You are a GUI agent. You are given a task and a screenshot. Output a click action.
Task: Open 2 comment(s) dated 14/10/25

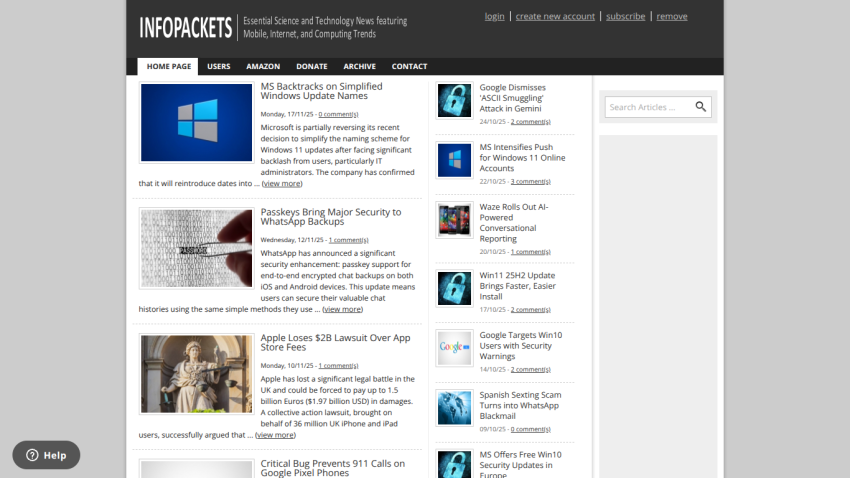click(531, 370)
